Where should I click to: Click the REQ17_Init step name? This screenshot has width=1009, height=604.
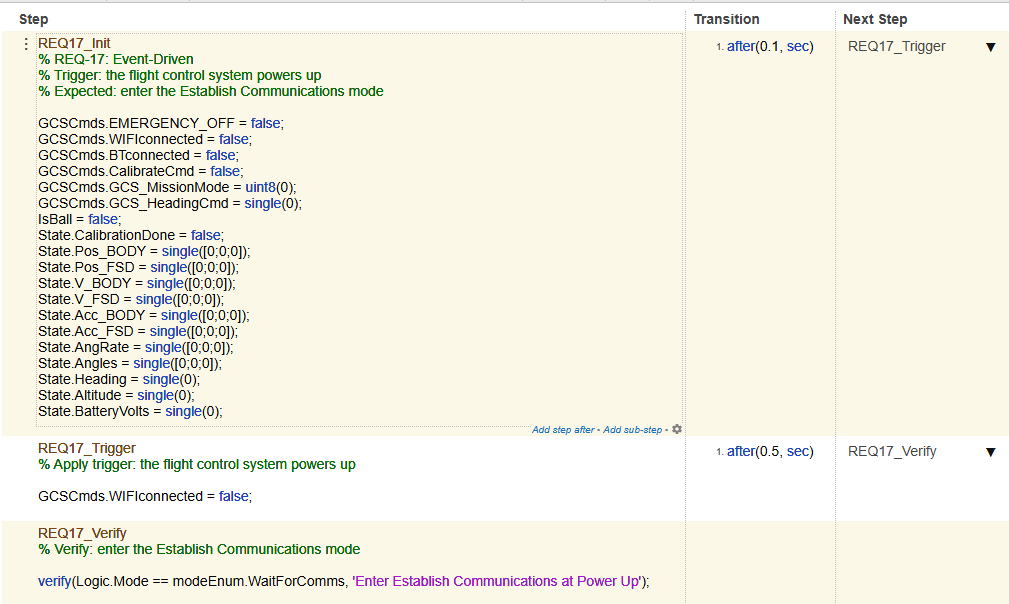[x=74, y=43]
